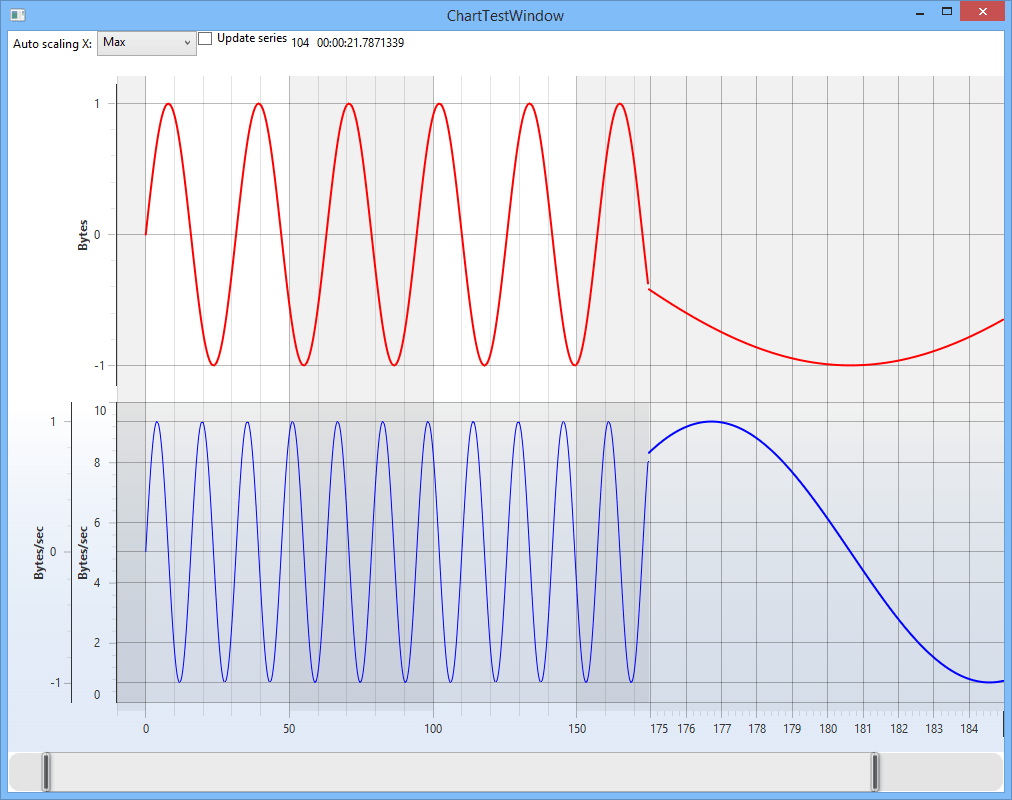Click the 175 tick on the X axis
Viewport: 1012px width, 800px height.
point(657,729)
